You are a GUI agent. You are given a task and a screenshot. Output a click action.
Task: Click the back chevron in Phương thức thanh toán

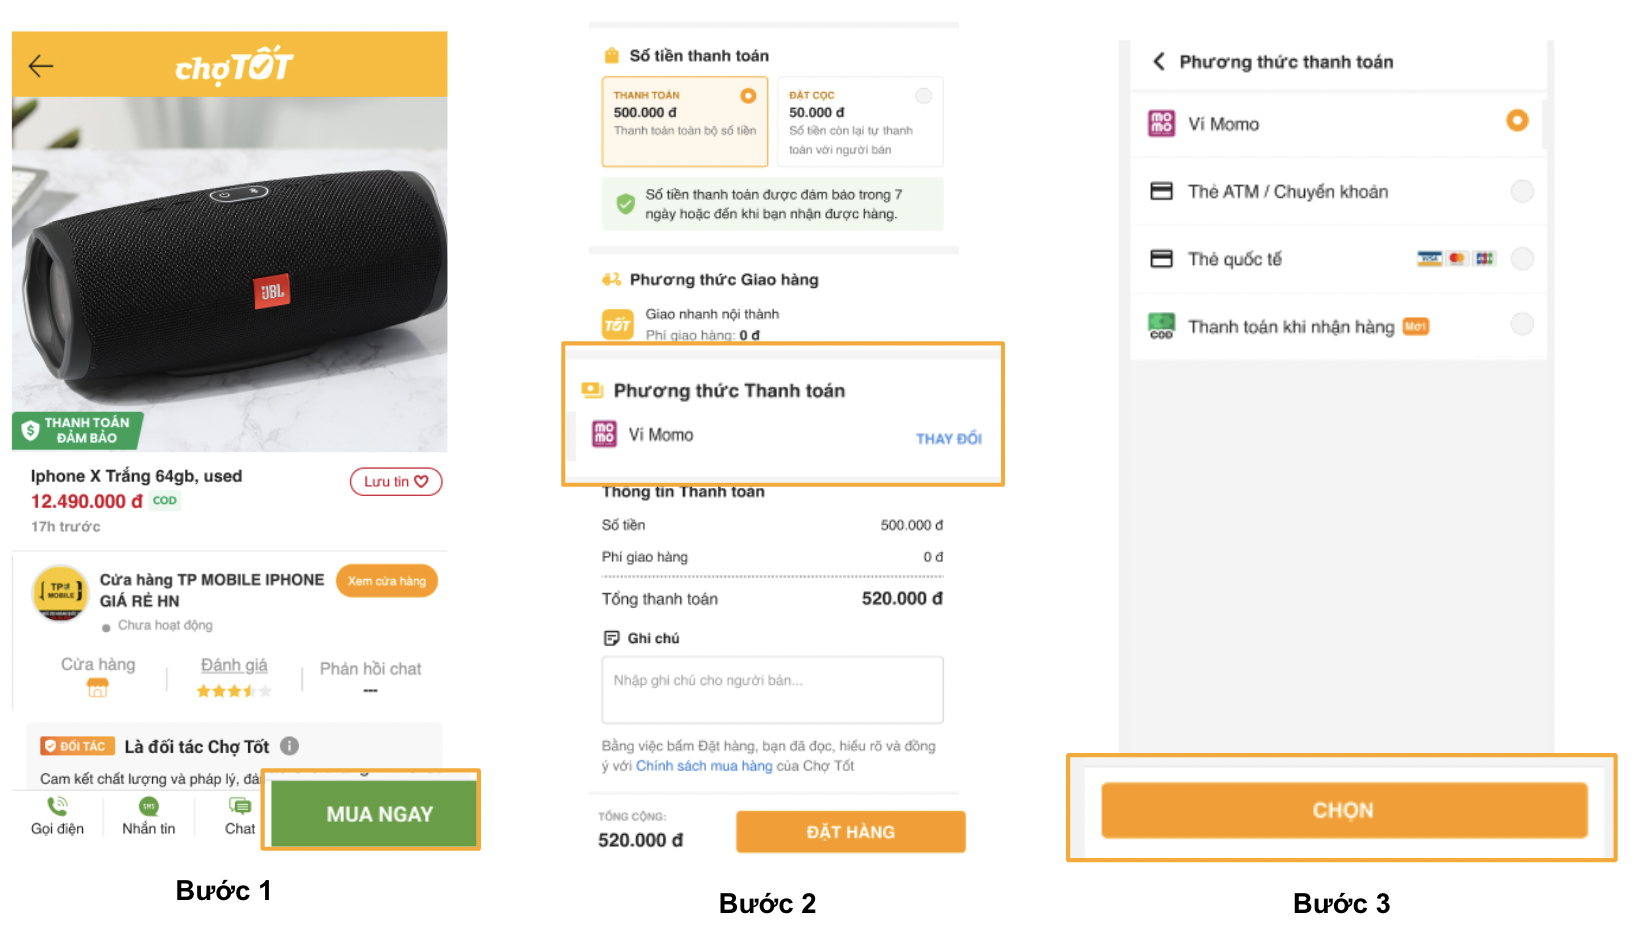click(x=1159, y=61)
